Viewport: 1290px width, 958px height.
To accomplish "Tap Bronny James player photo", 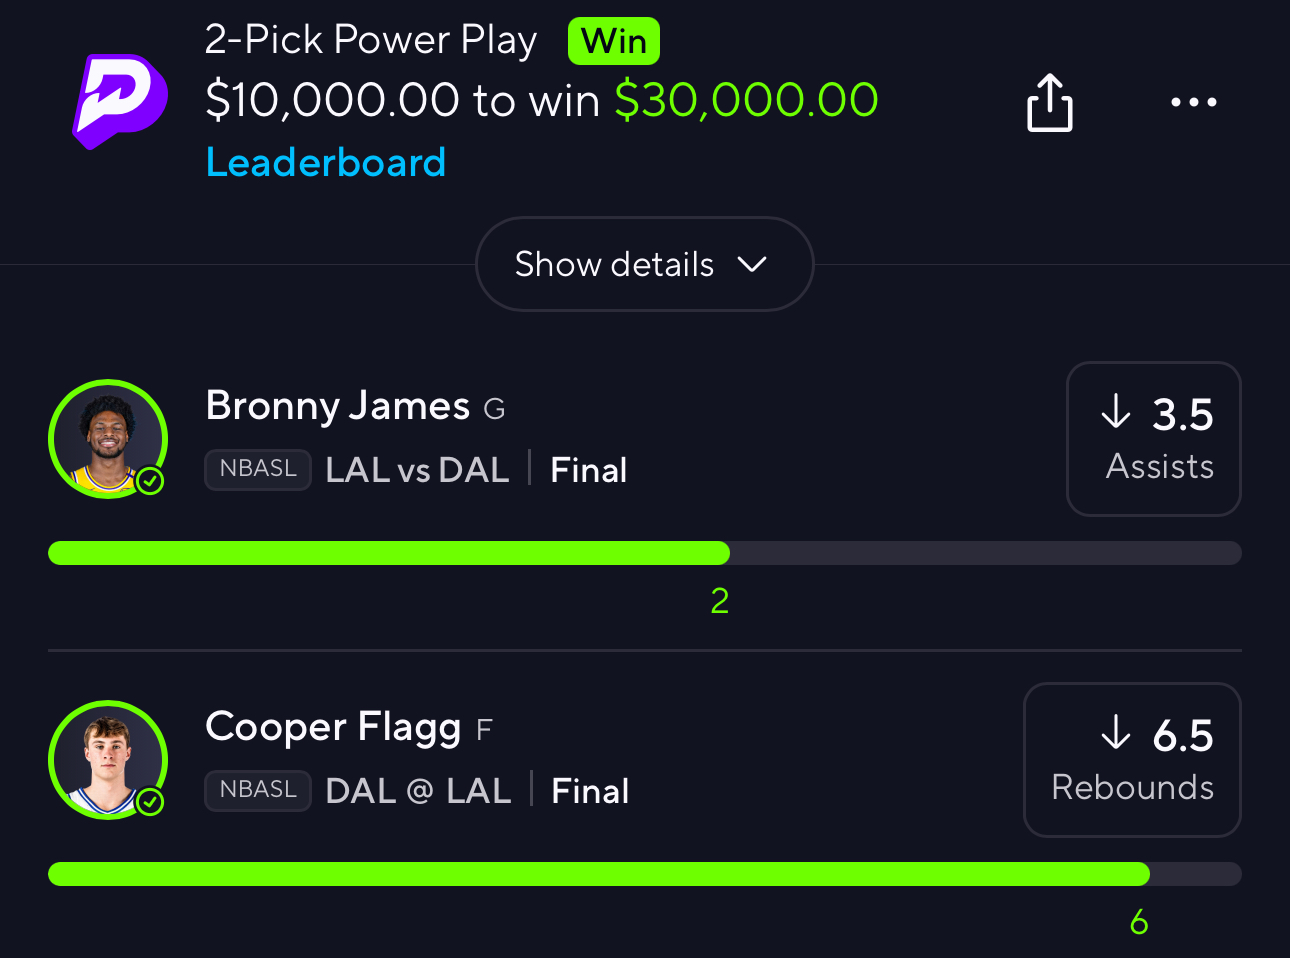I will pyautogui.click(x=106, y=437).
